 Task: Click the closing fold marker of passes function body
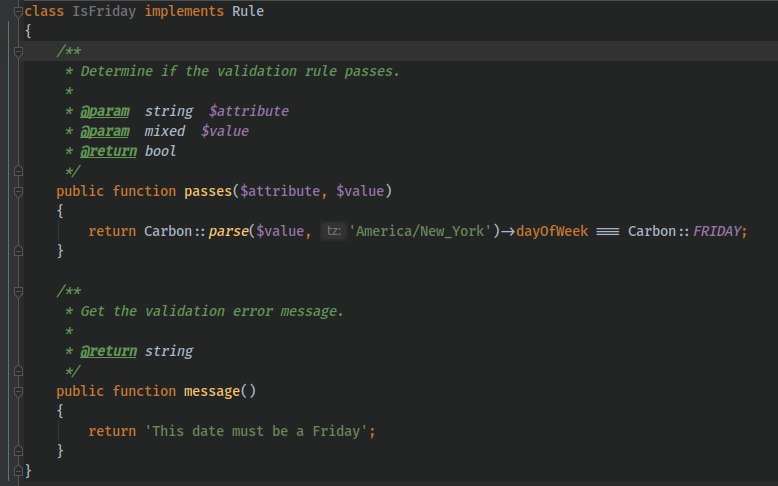(18, 251)
